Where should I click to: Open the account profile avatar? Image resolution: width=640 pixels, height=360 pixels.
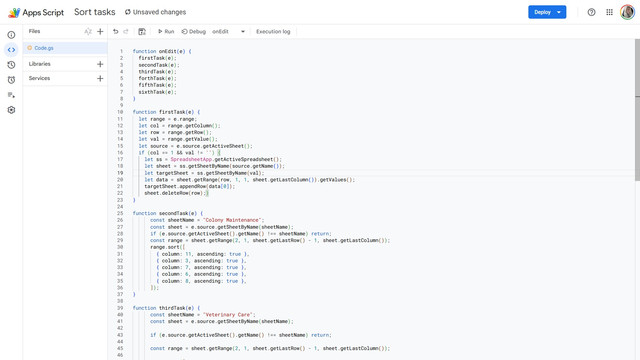627,12
